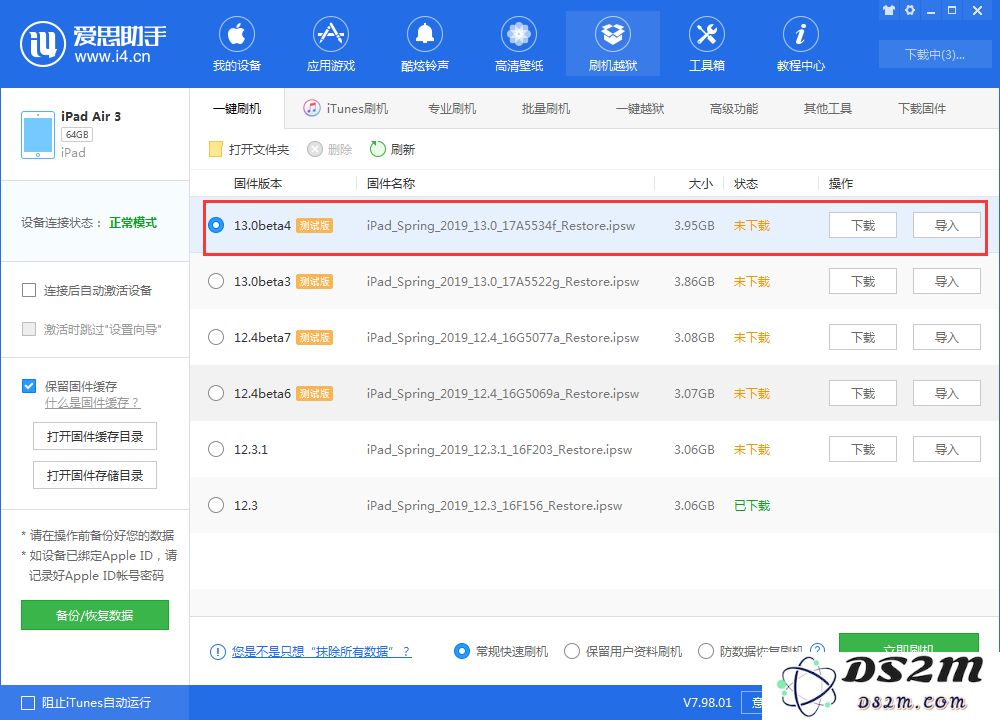
Task: Download the 12.3.1 firmware
Action: point(863,450)
